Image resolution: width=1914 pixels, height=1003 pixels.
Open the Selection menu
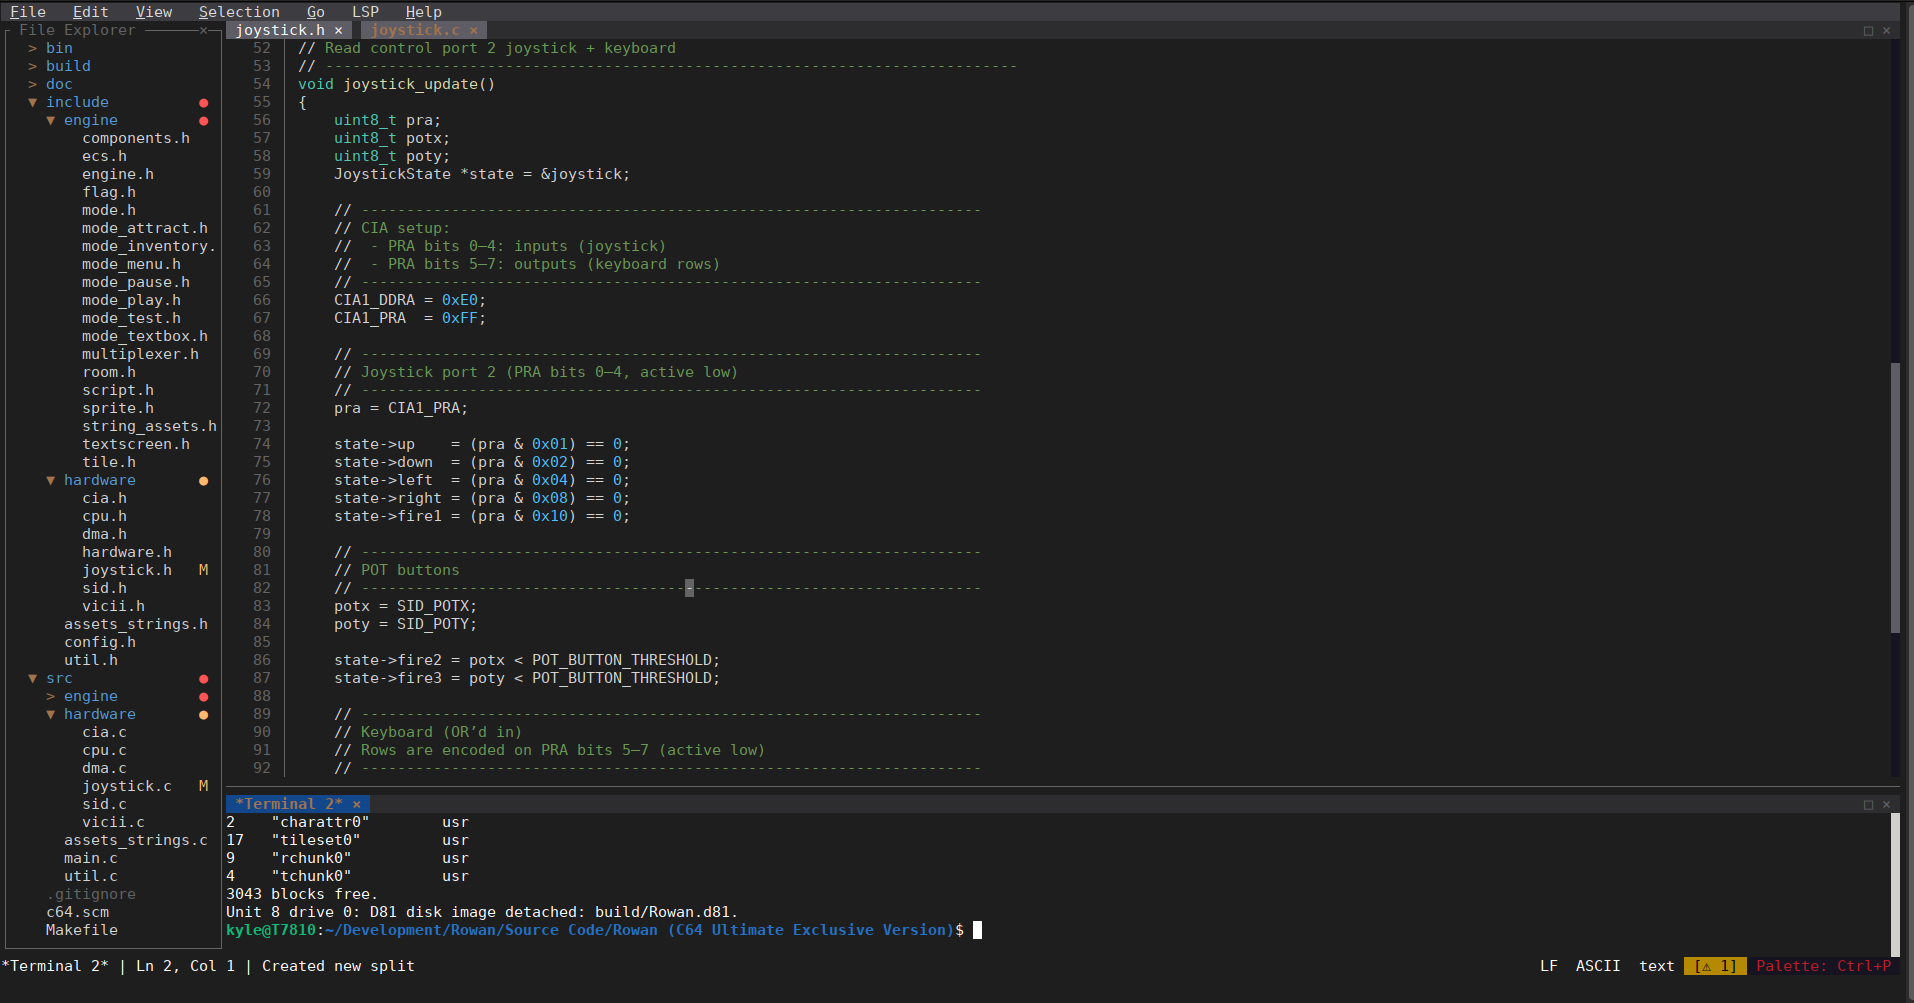pos(239,12)
